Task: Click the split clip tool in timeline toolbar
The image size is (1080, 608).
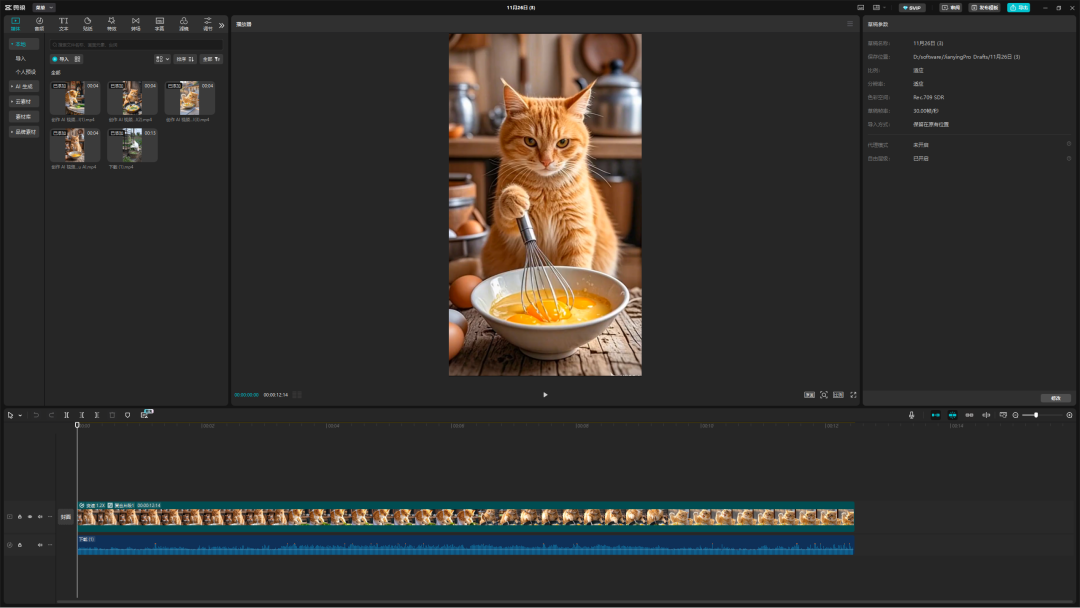Action: pyautogui.click(x=67, y=415)
